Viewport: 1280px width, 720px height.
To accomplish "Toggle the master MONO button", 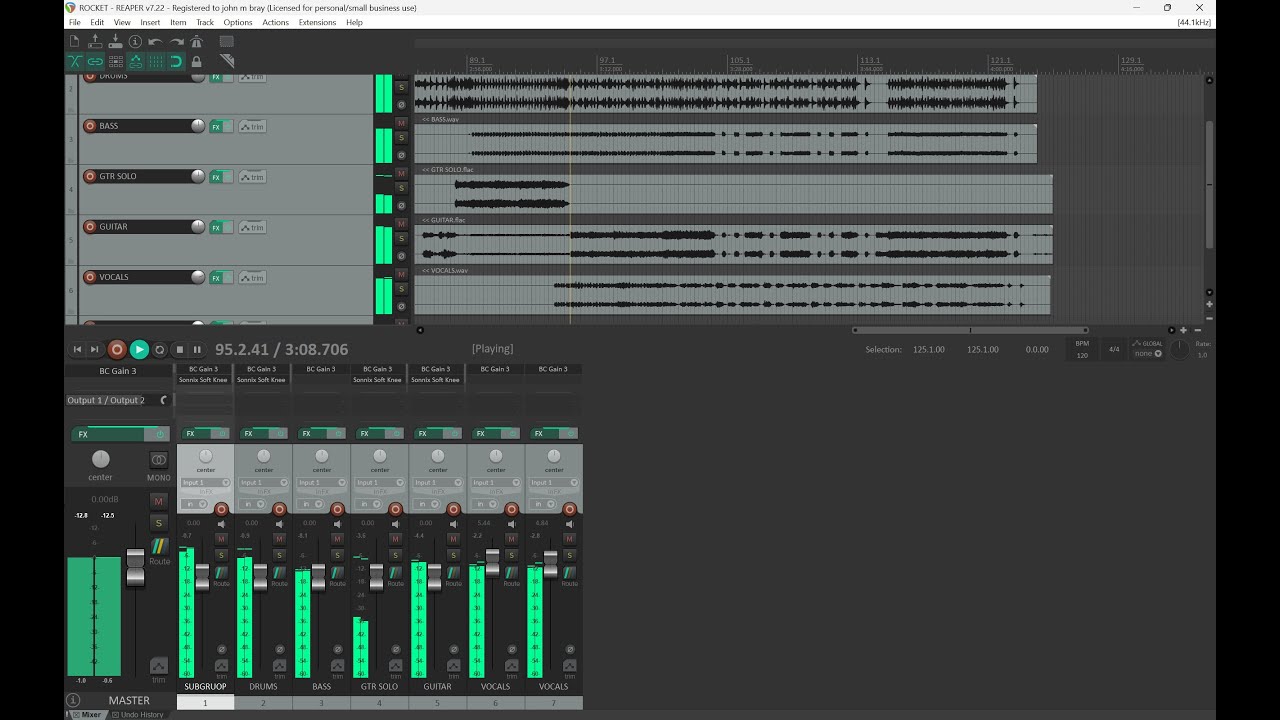I will (x=159, y=460).
